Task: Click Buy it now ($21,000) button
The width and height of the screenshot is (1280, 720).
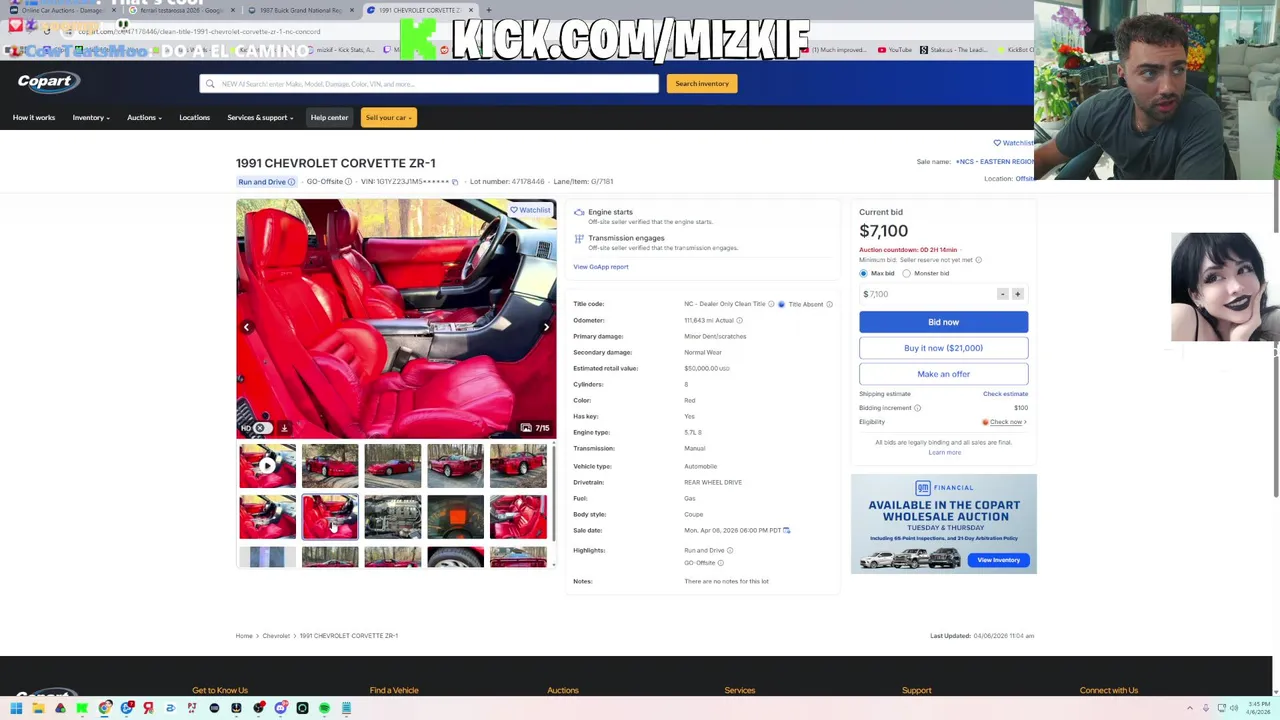Action: [x=943, y=348]
